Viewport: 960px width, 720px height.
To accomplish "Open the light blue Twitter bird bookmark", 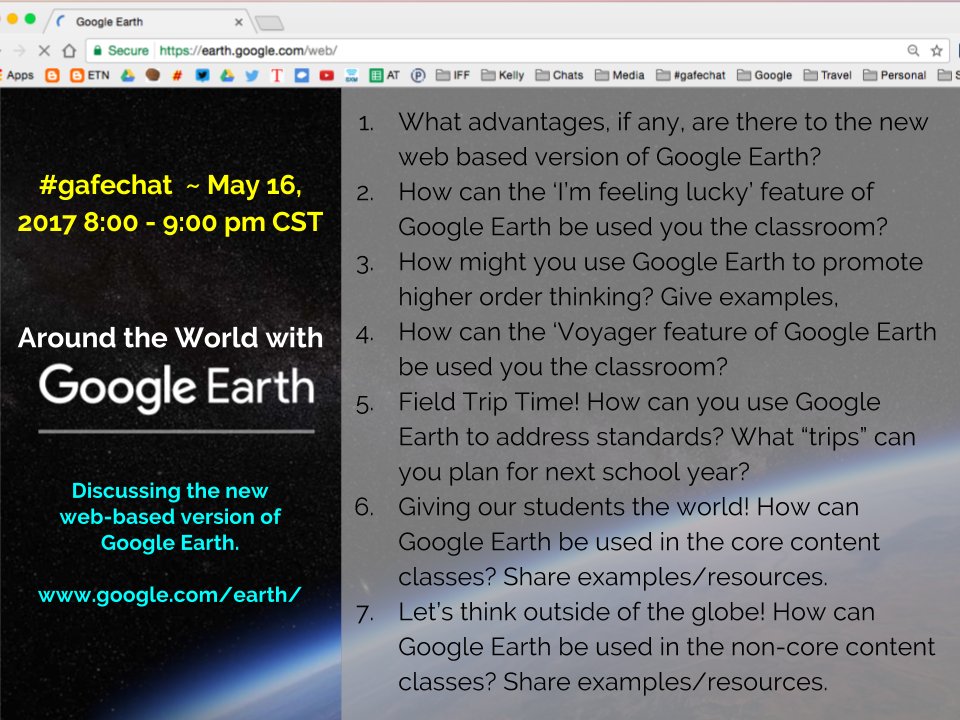I will pos(252,75).
